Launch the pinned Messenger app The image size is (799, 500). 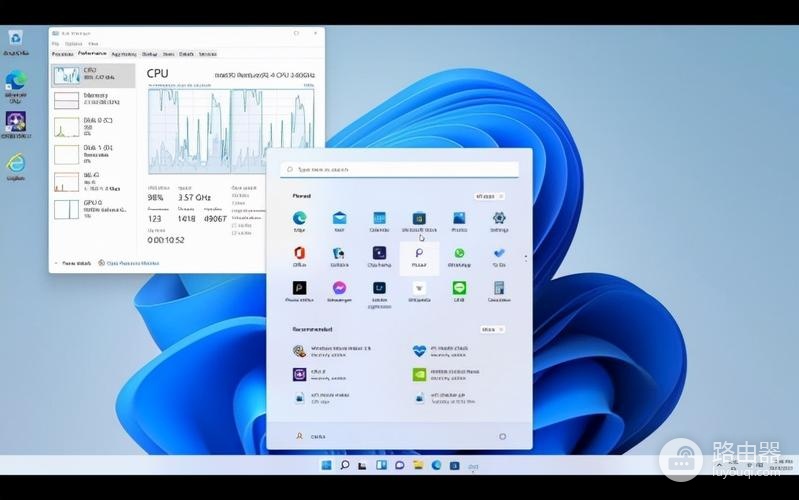[x=339, y=292]
